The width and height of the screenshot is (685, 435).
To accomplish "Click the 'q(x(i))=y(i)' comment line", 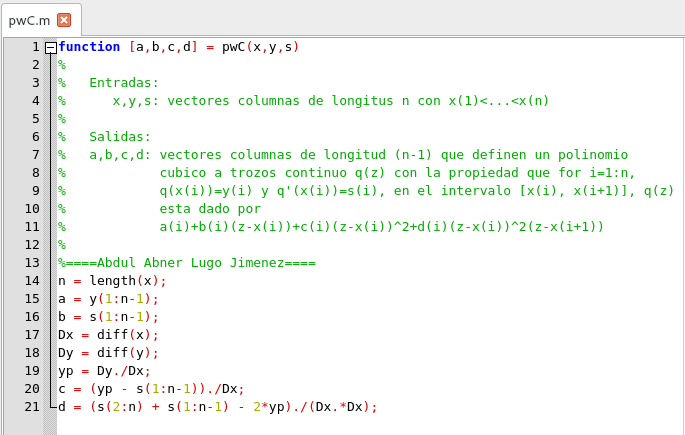I will [417, 191].
